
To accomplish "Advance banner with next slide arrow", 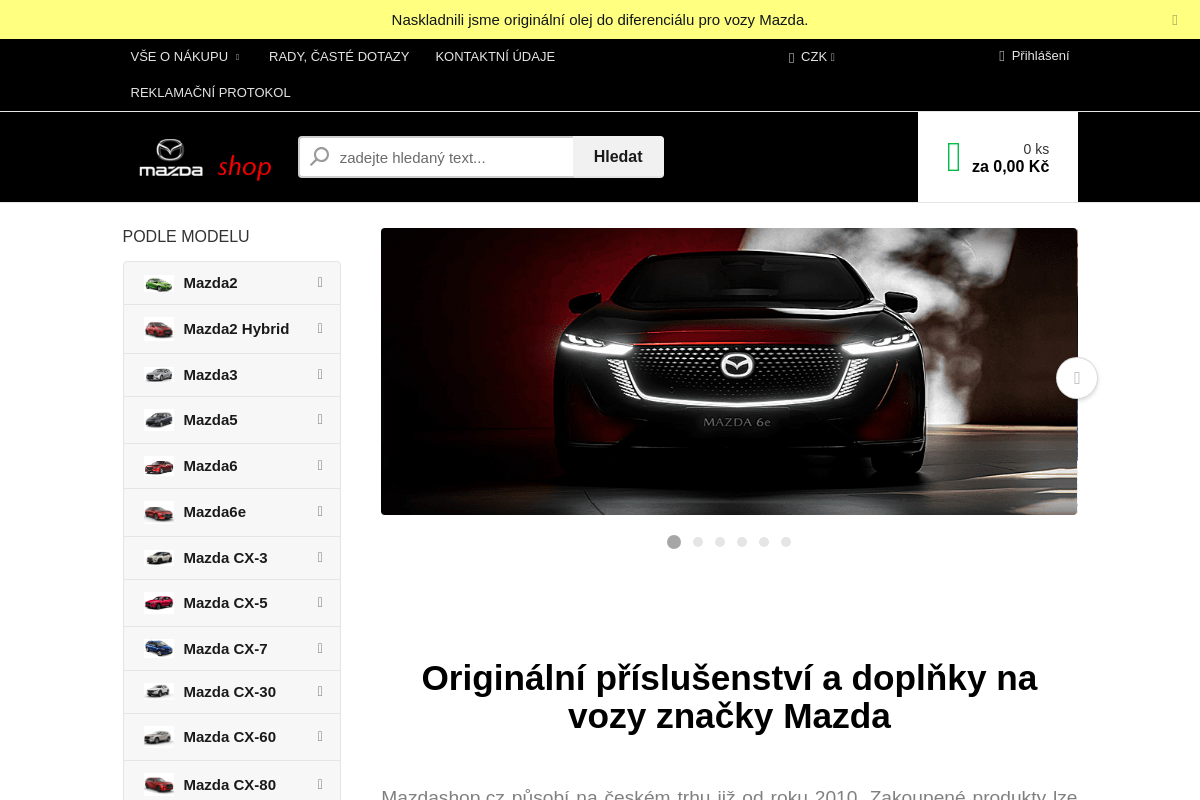I will [1077, 378].
